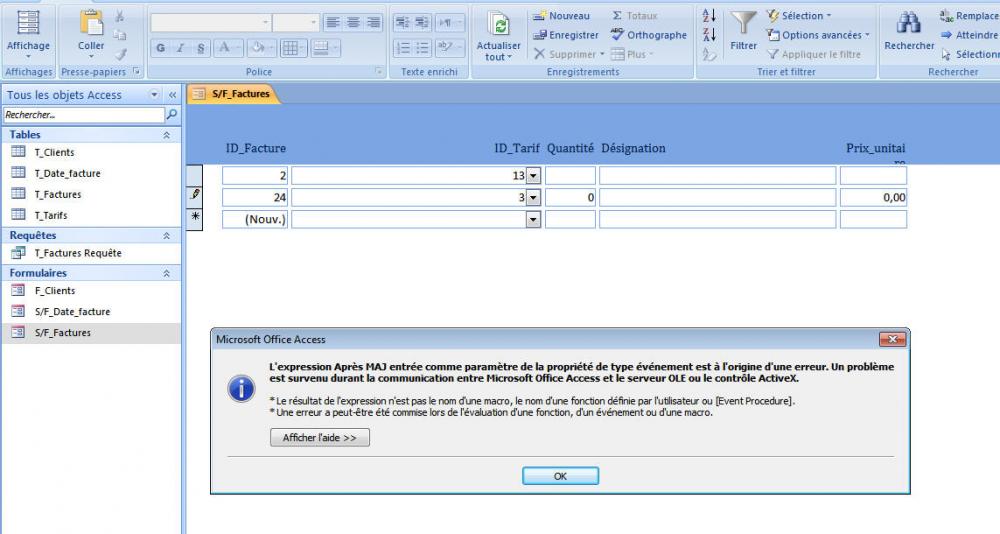Open the Plus more menu
The image size is (1000, 534).
point(632,54)
